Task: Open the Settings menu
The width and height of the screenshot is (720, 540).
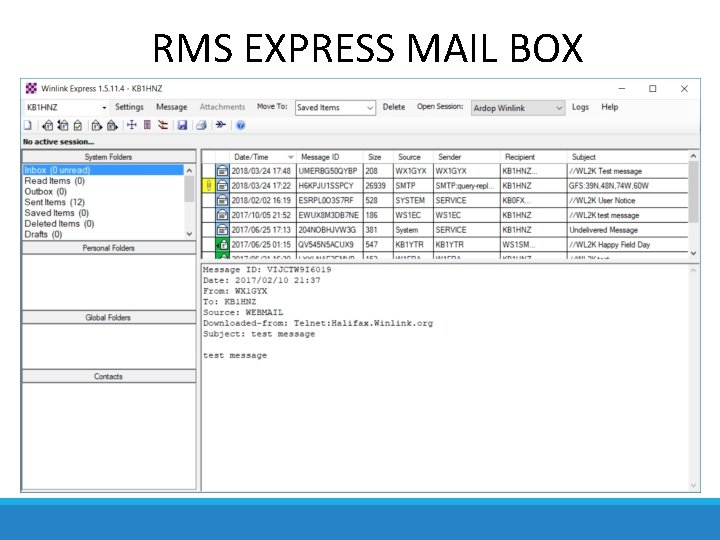Action: click(x=129, y=107)
